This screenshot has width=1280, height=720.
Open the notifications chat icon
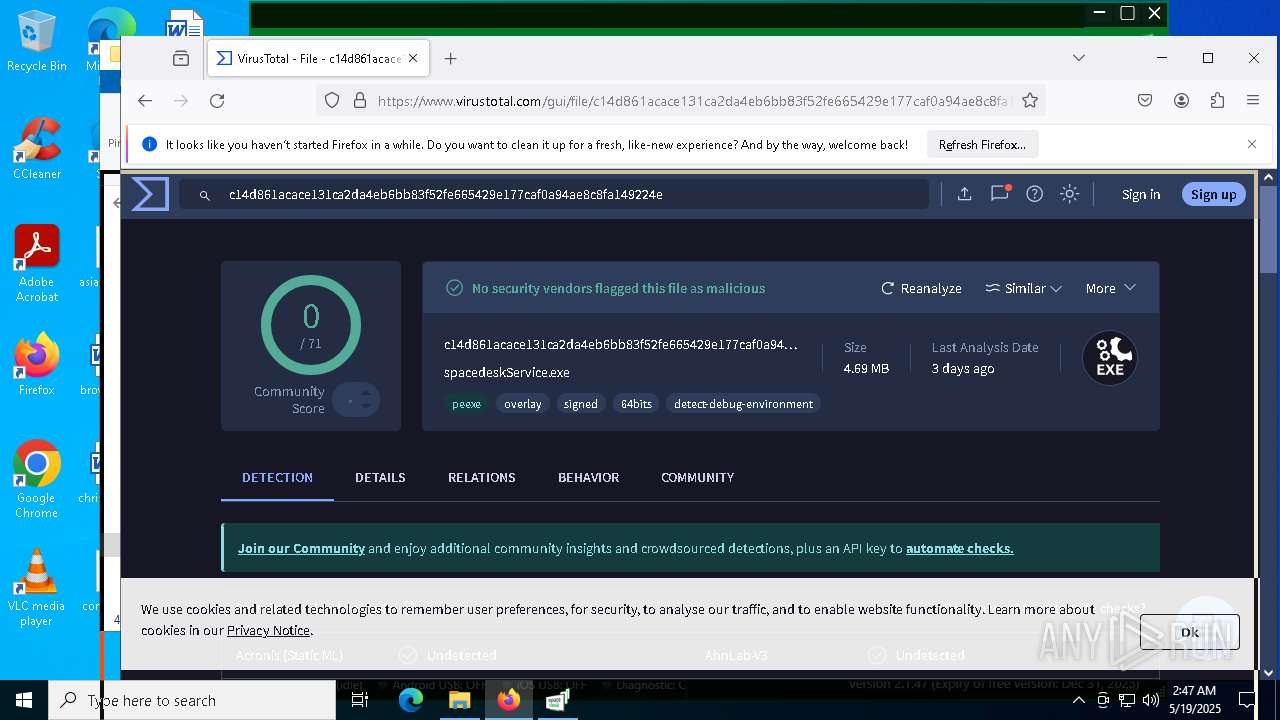[x=1000, y=194]
